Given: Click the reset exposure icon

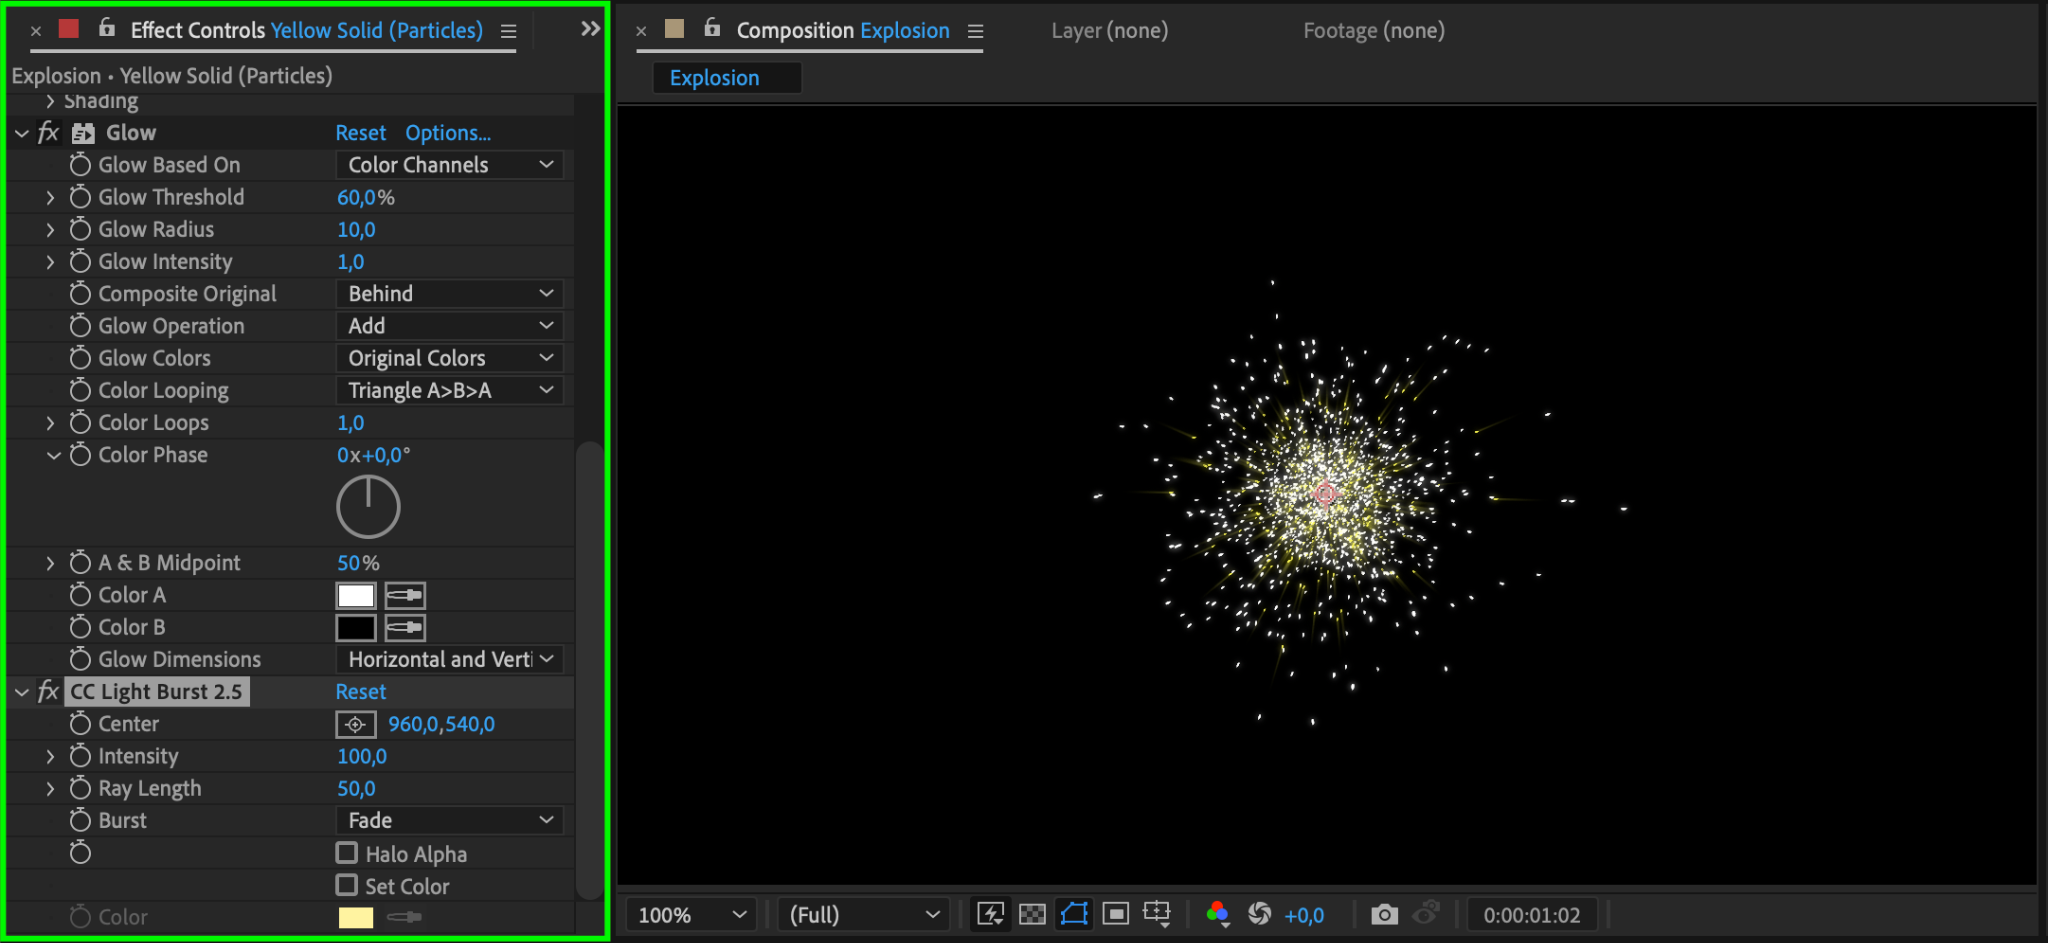Looking at the screenshot, I should (1260, 914).
